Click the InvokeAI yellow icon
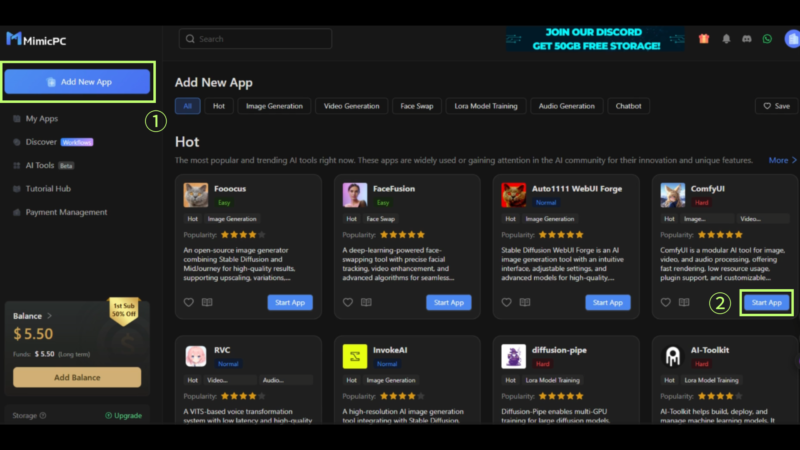 coord(355,356)
